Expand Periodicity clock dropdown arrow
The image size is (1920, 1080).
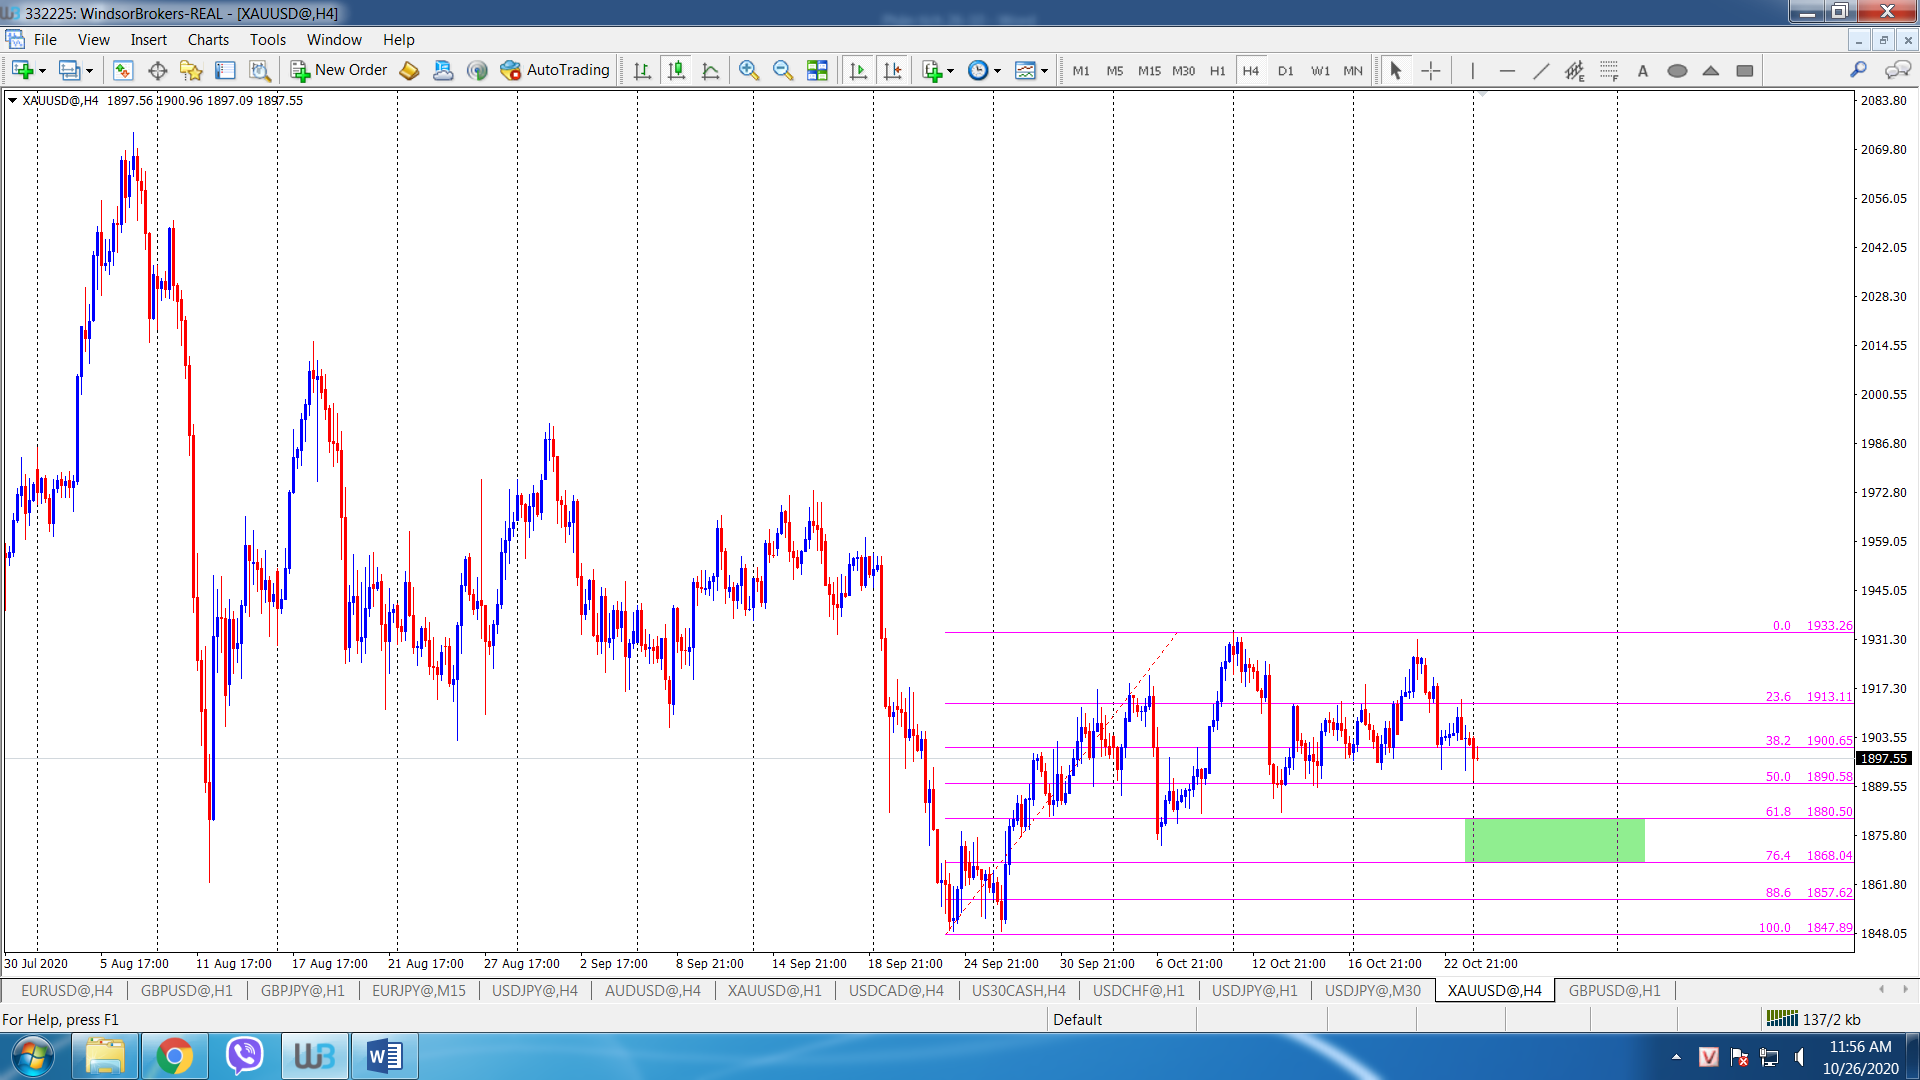997,71
